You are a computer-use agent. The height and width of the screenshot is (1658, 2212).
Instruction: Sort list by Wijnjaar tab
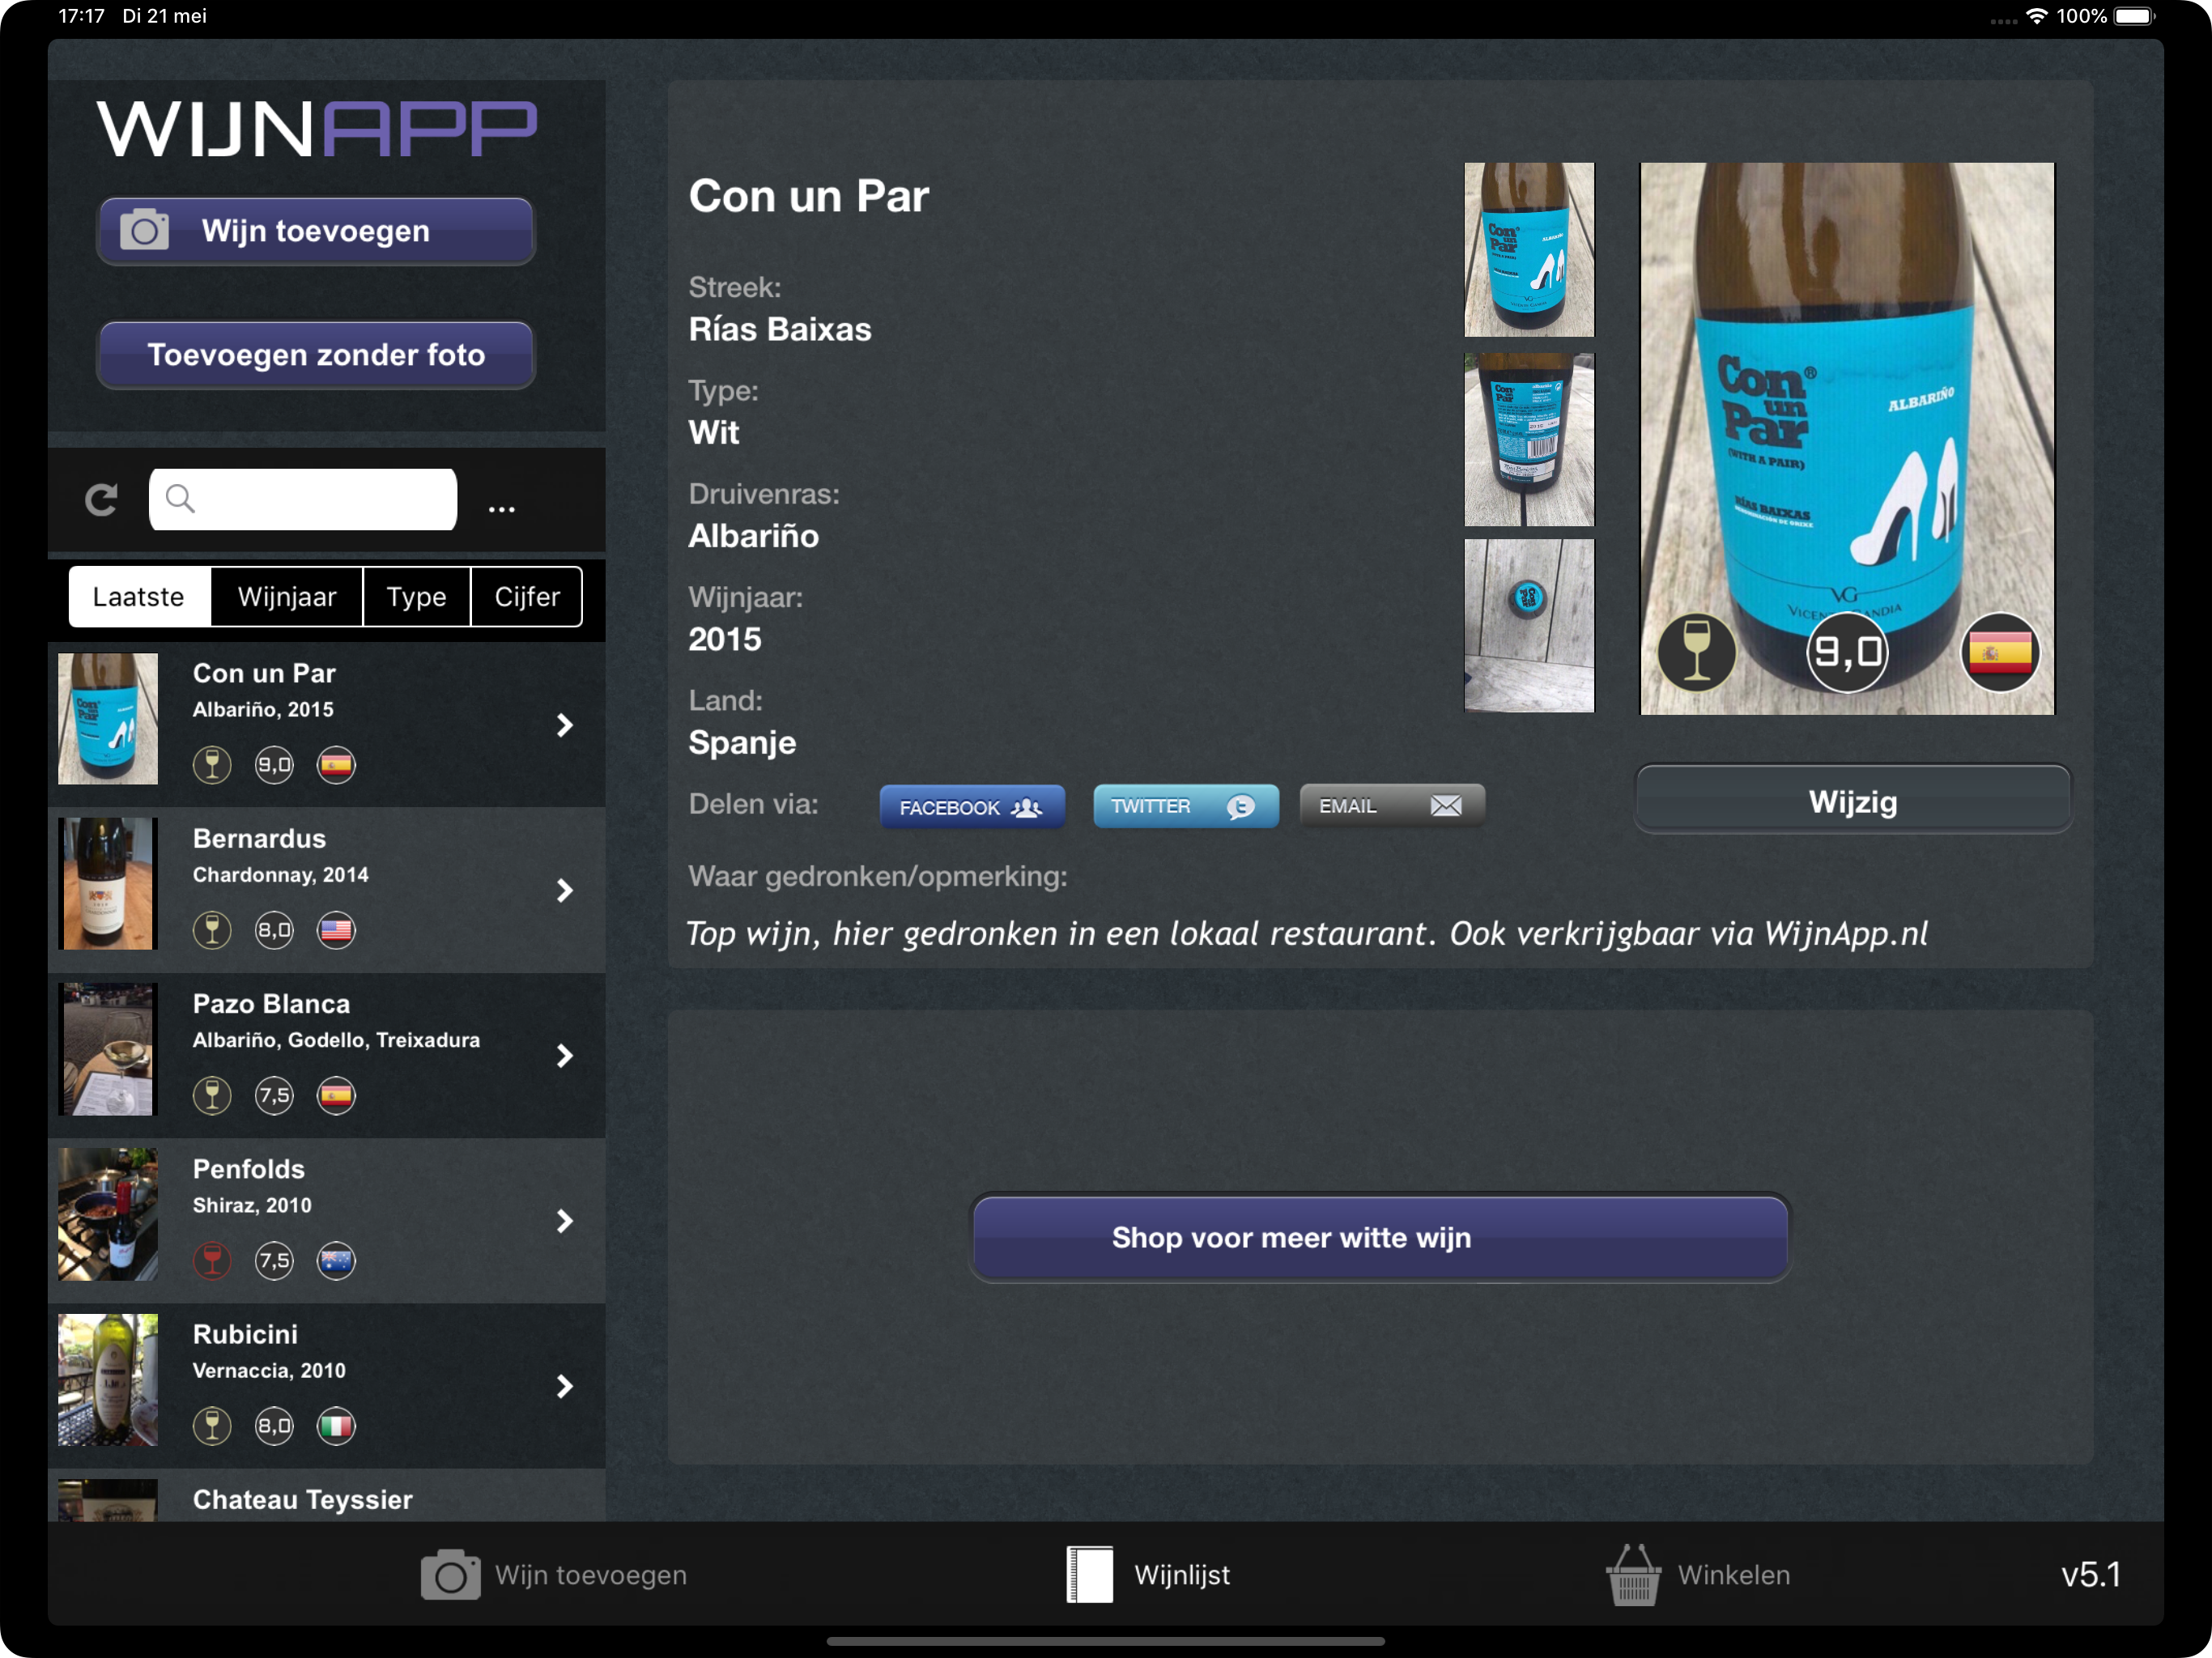pos(287,597)
